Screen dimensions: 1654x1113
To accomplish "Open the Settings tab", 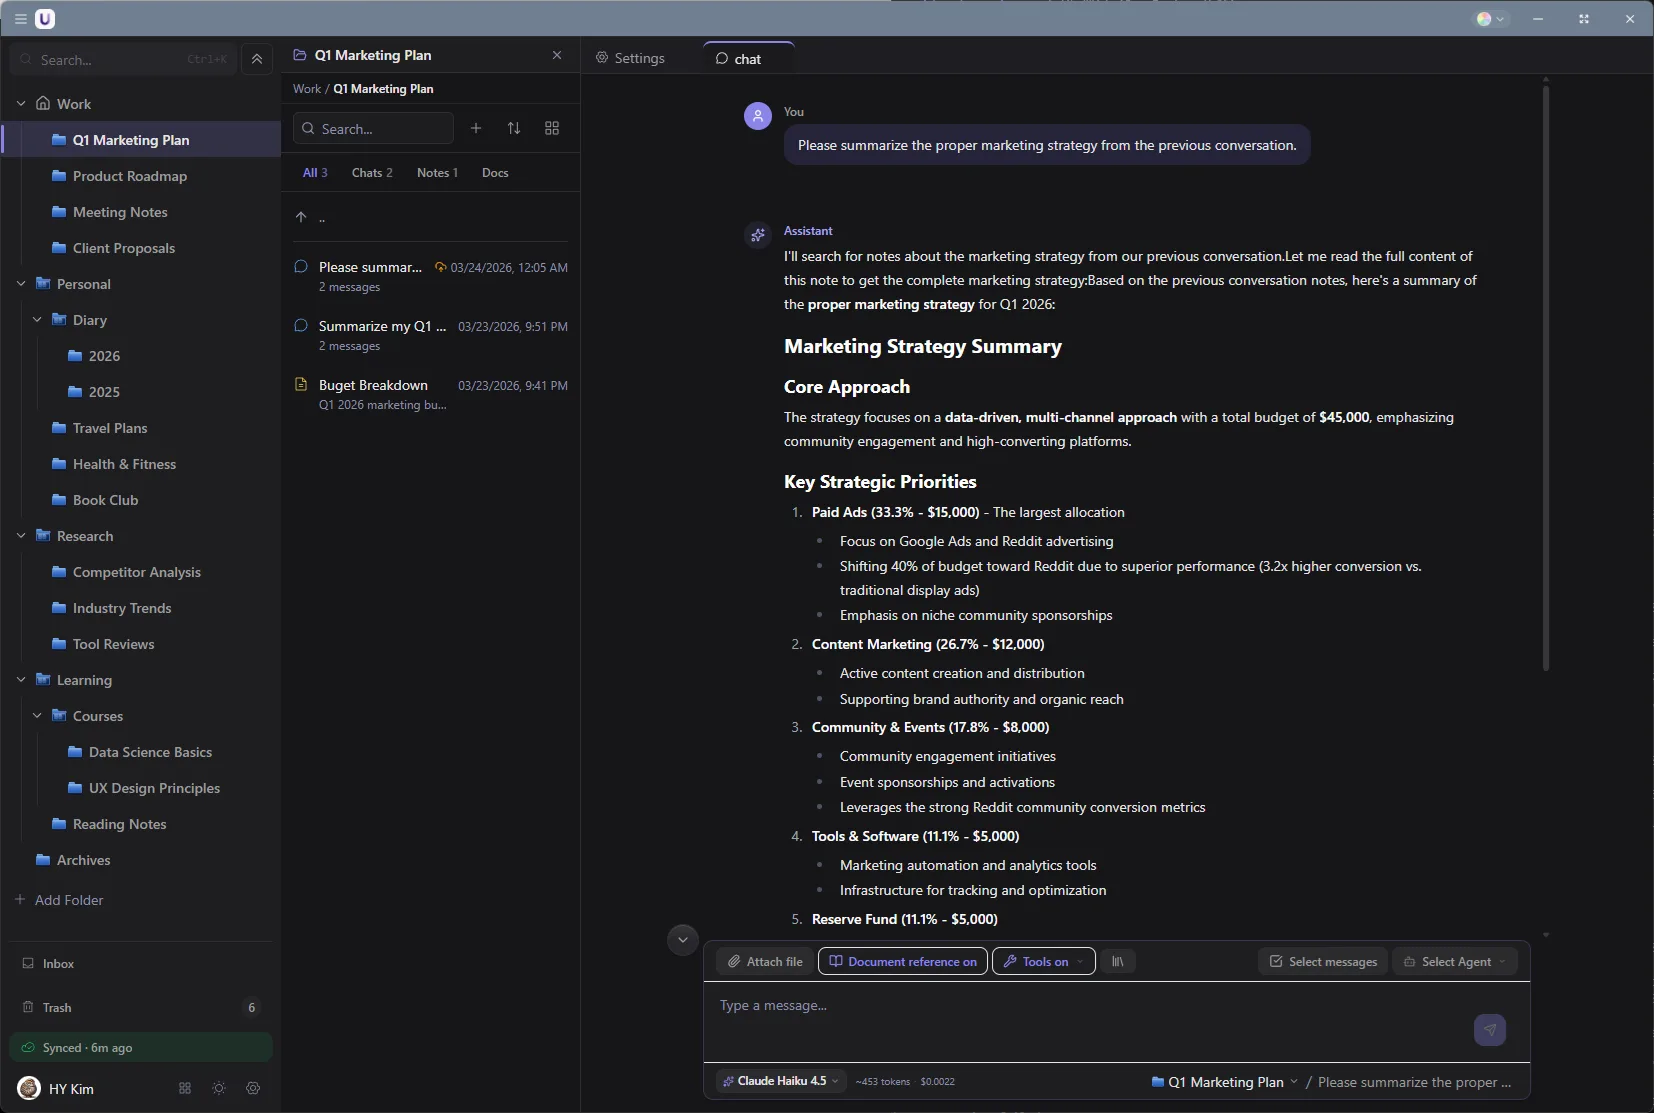I will pyautogui.click(x=632, y=58).
